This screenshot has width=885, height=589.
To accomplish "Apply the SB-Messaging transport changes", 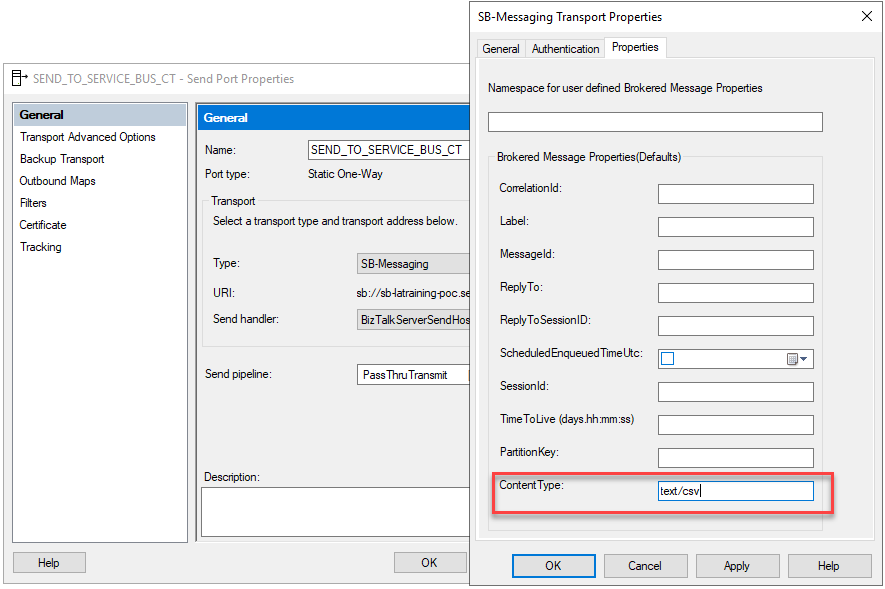I will coord(737,565).
